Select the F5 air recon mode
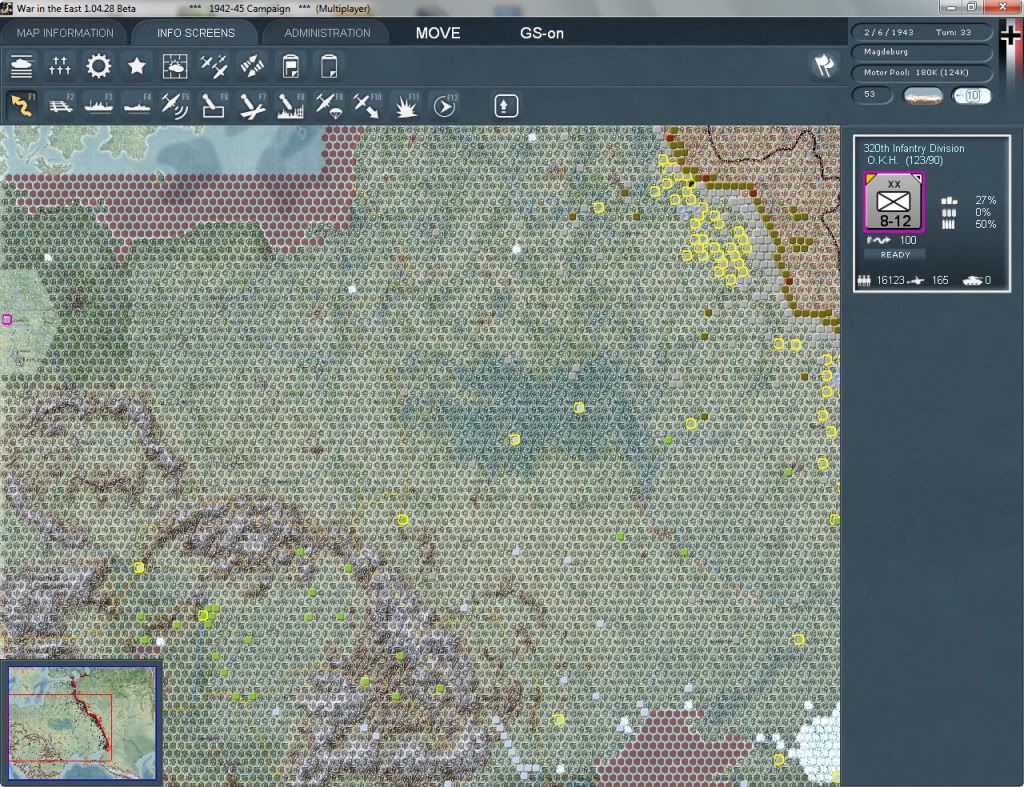The height and width of the screenshot is (787, 1024). coord(175,106)
